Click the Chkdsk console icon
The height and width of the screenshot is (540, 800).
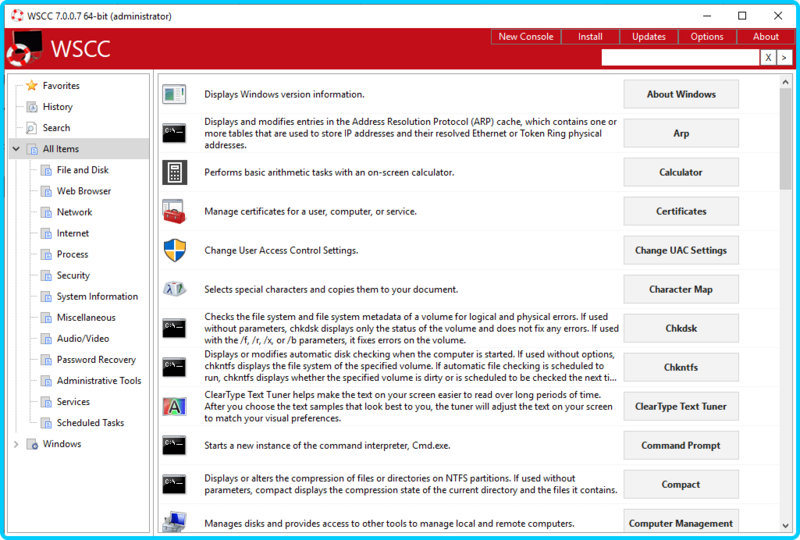(174, 328)
